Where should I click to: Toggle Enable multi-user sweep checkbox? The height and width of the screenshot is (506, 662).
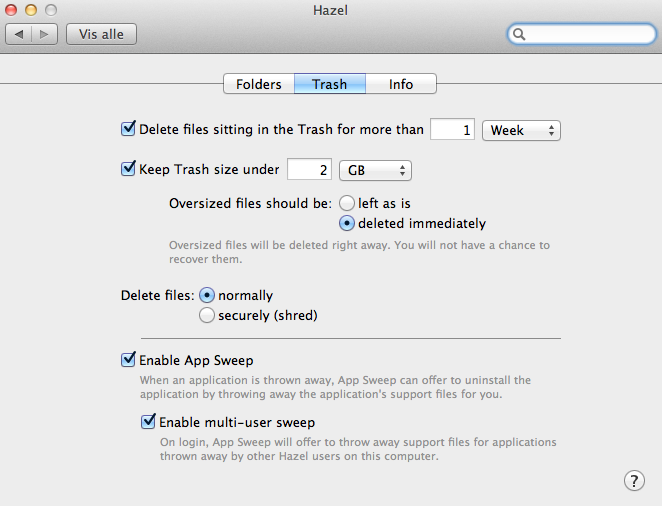point(148,422)
